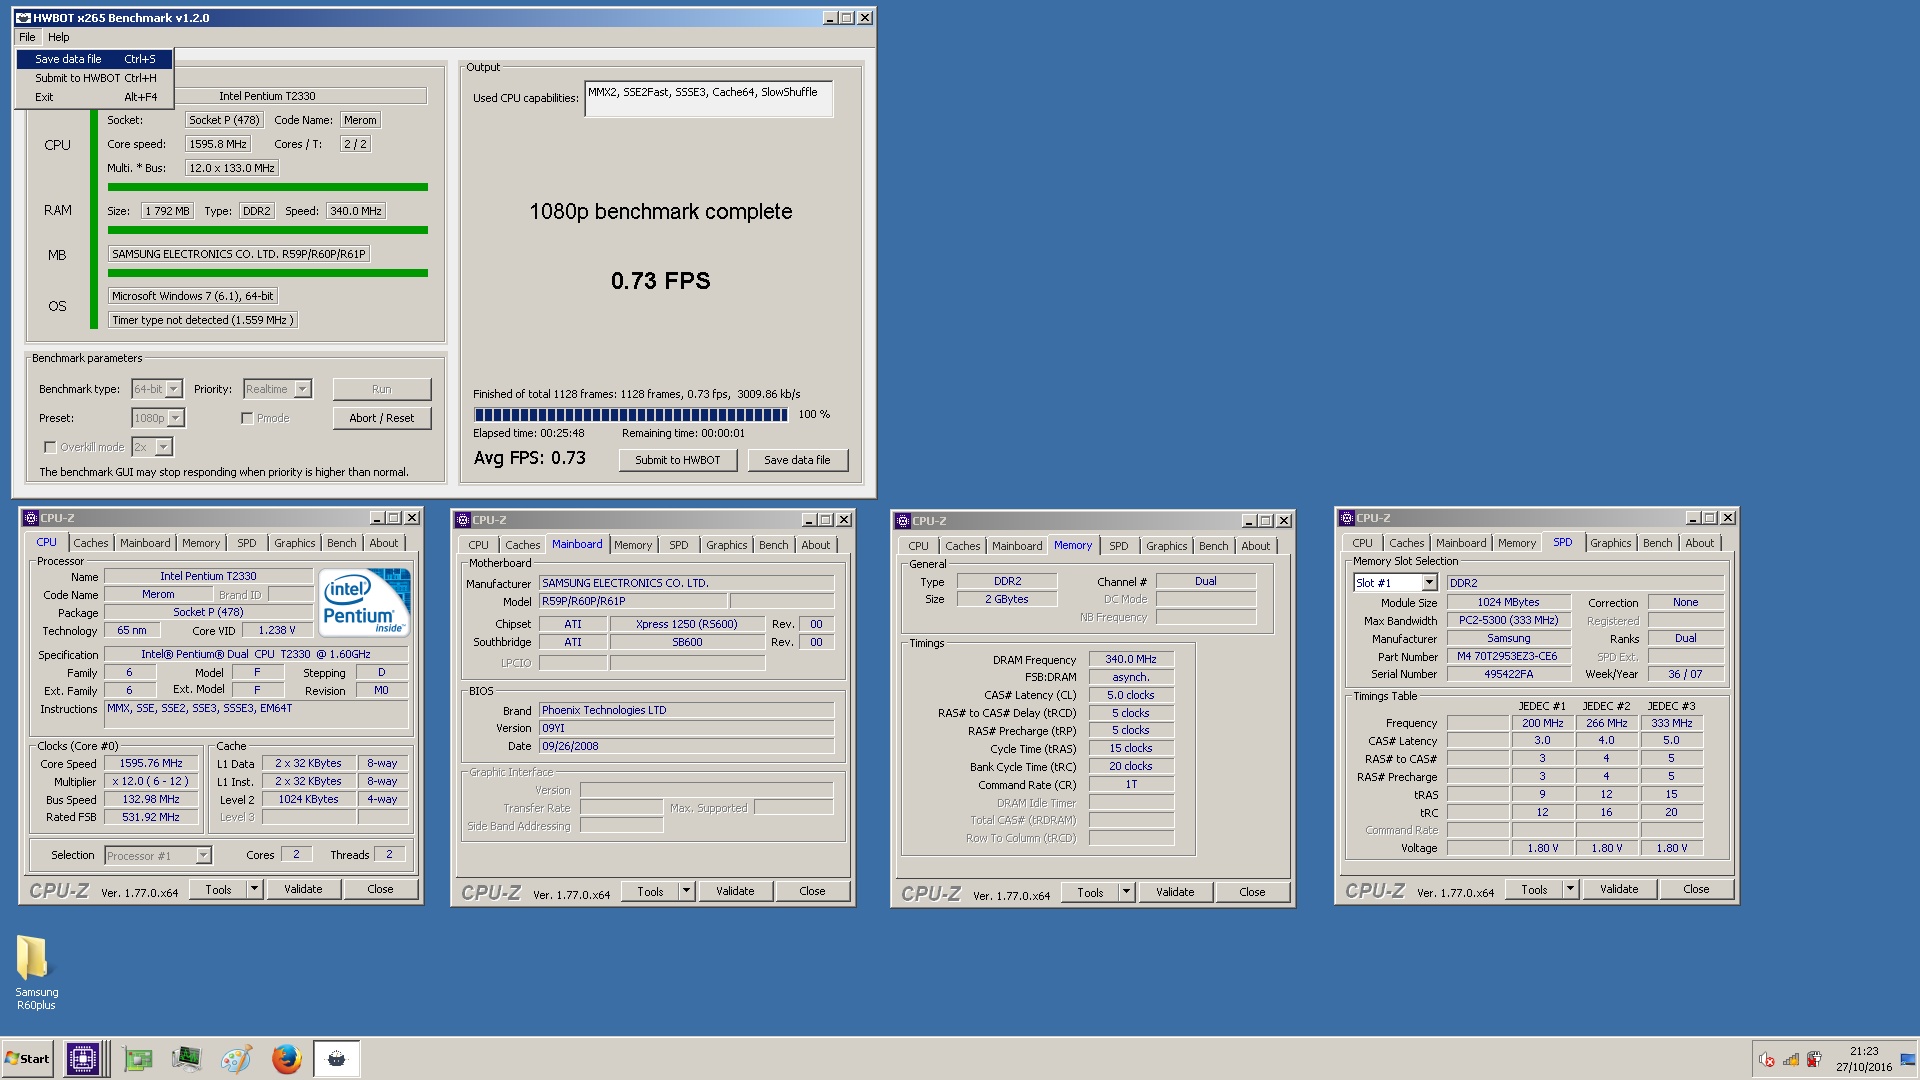
Task: Open the File menu
Action: (x=27, y=37)
